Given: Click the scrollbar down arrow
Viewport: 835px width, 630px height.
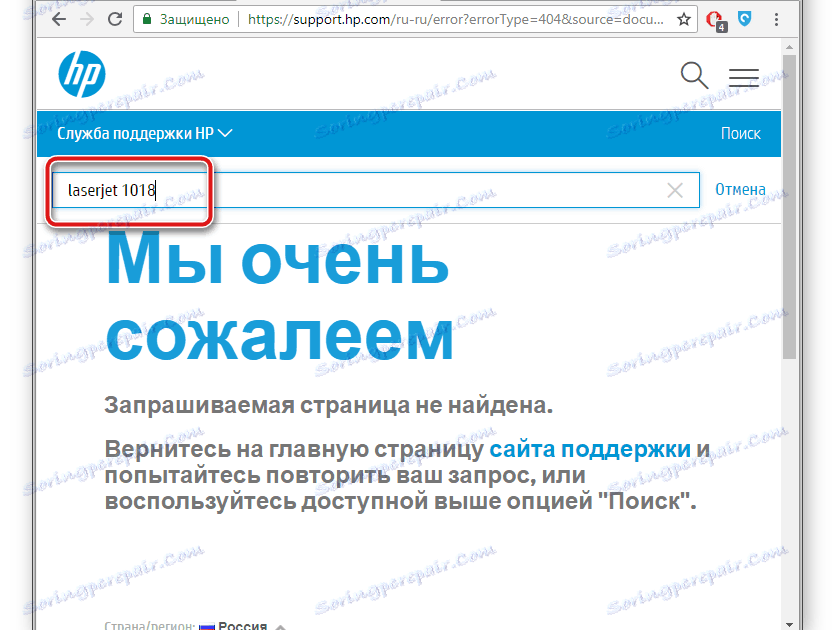Looking at the screenshot, I should [789, 624].
